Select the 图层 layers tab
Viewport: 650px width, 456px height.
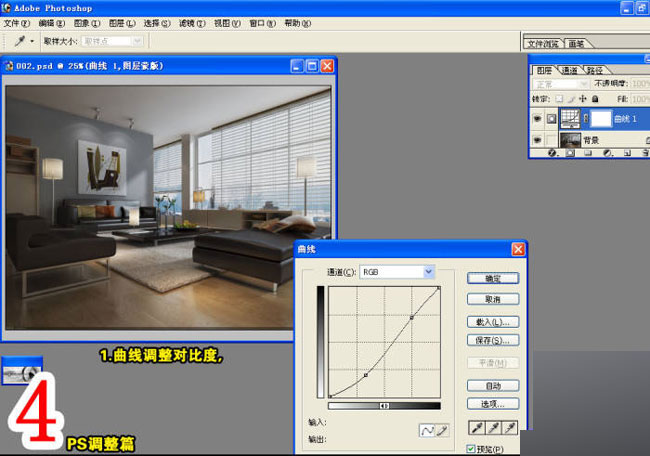(544, 70)
